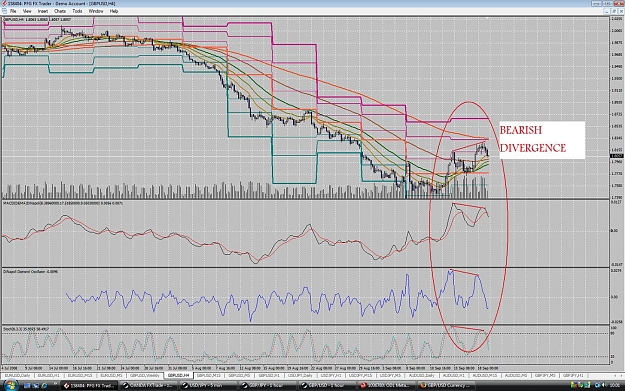Switch to the EURUSD,M5 chart tab
This screenshot has height=391, width=625.
pyautogui.click(x=111, y=375)
